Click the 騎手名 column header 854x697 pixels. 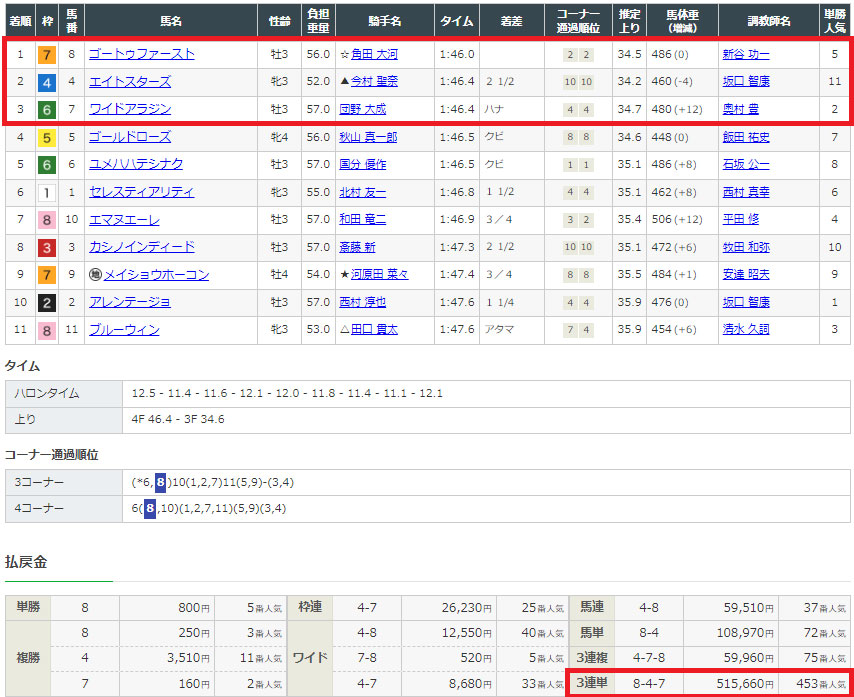(x=384, y=20)
